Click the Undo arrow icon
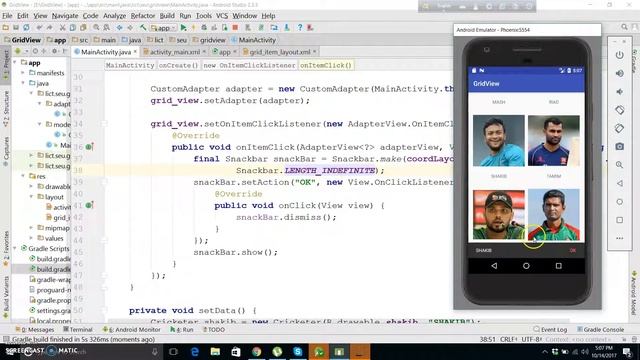 point(39,28)
